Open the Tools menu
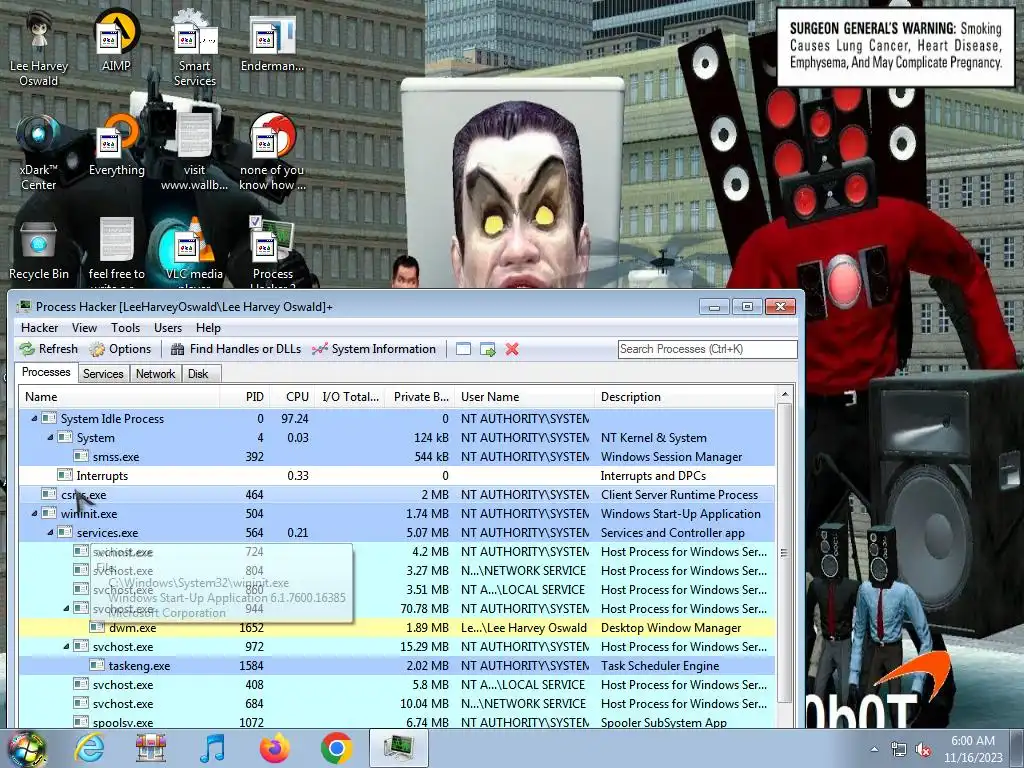This screenshot has width=1024, height=768. pos(125,328)
